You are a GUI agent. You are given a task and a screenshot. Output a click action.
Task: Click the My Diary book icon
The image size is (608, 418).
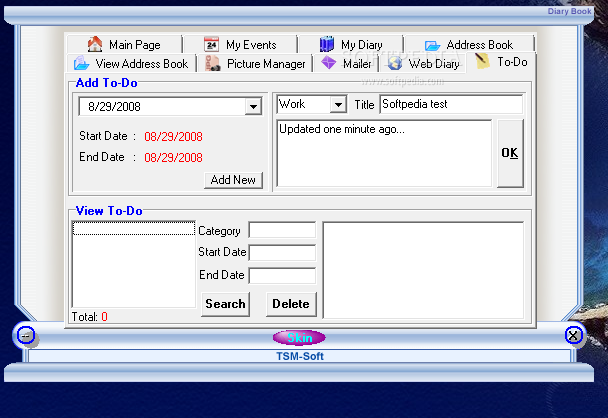click(x=326, y=44)
